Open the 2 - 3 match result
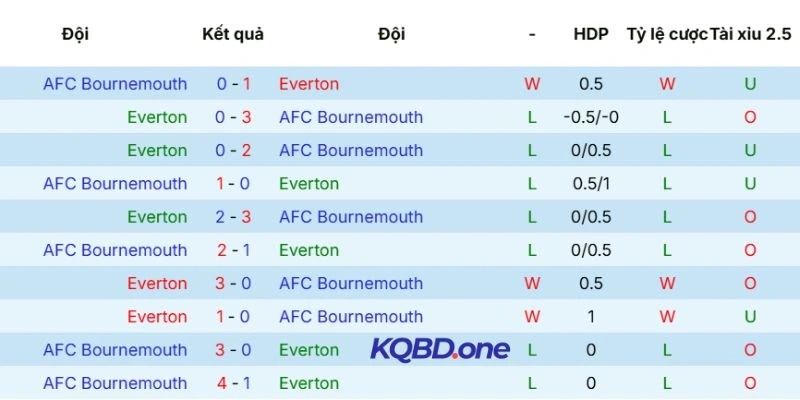 click(x=233, y=217)
